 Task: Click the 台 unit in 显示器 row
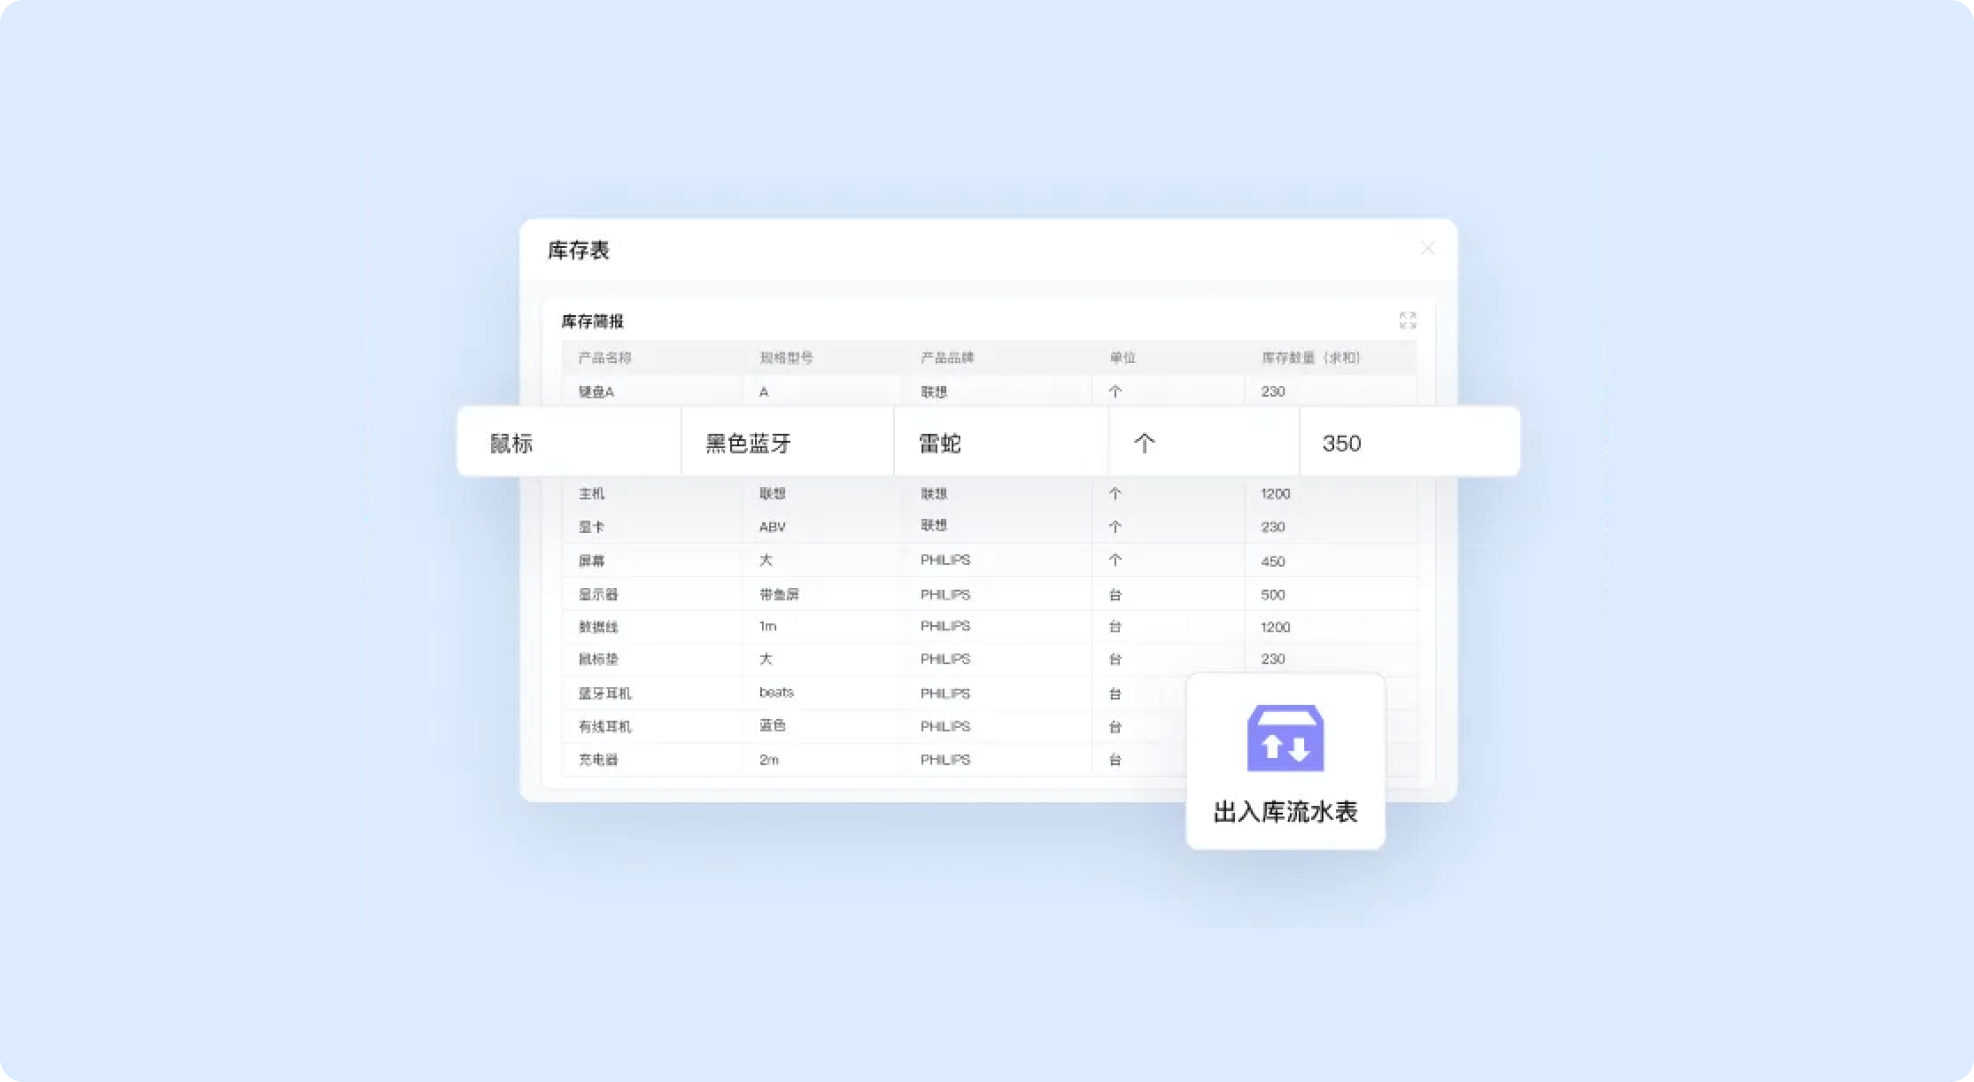[1115, 594]
